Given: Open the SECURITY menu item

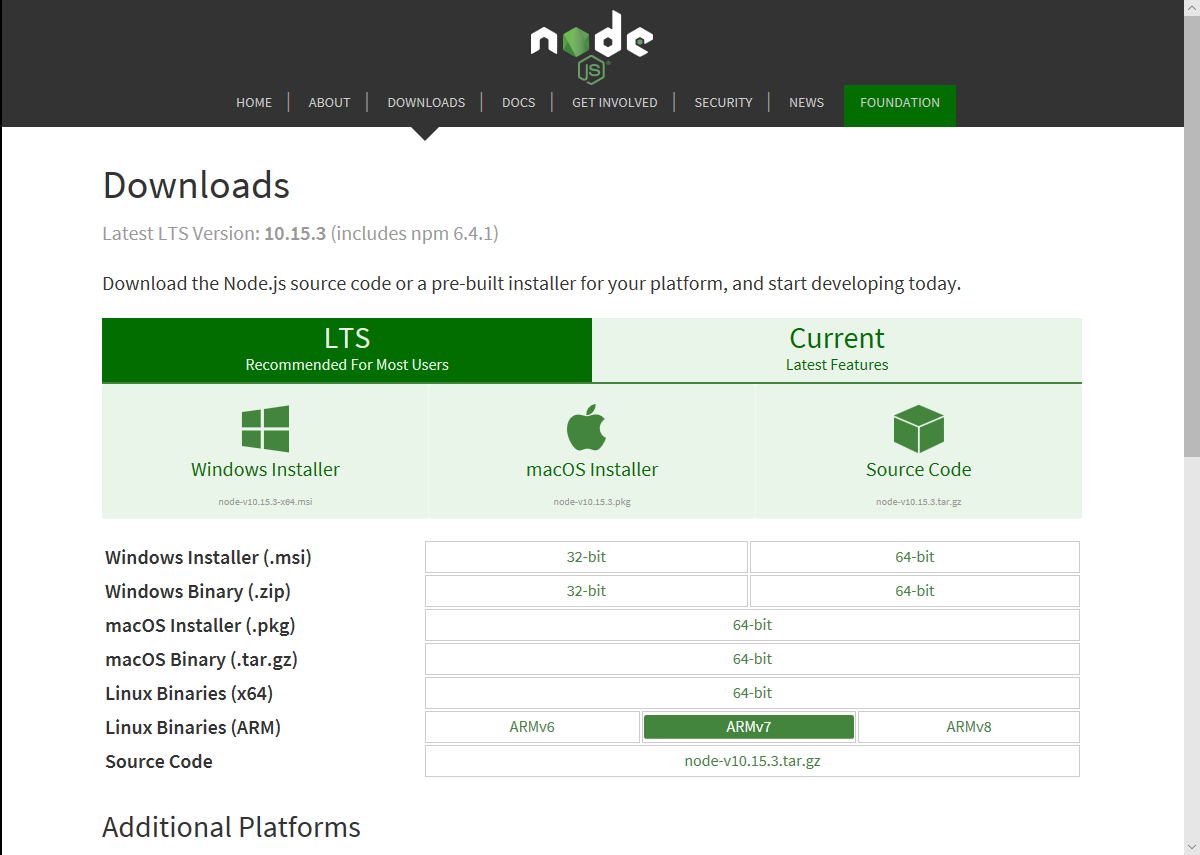Looking at the screenshot, I should coord(723,103).
